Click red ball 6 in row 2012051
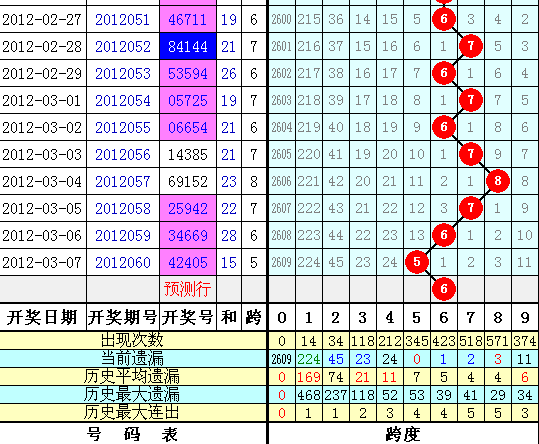The width and height of the screenshot is (539, 444). [x=444, y=19]
